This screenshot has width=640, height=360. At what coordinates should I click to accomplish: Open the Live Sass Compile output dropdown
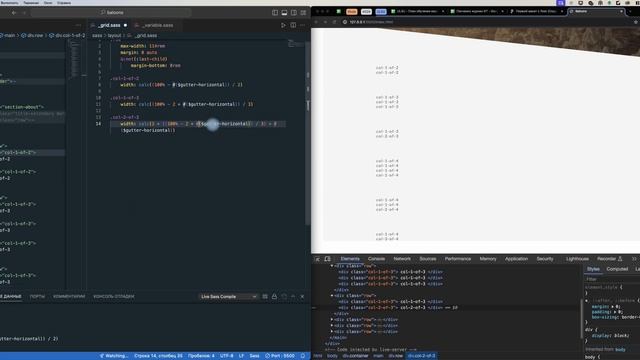click(x=228, y=297)
